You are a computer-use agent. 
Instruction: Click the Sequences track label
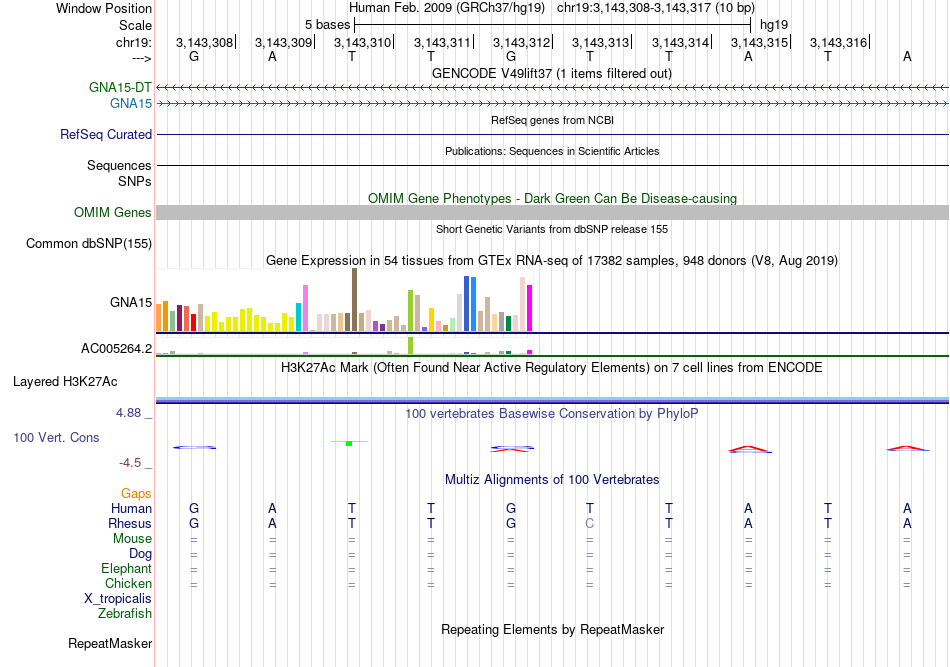[119, 165]
